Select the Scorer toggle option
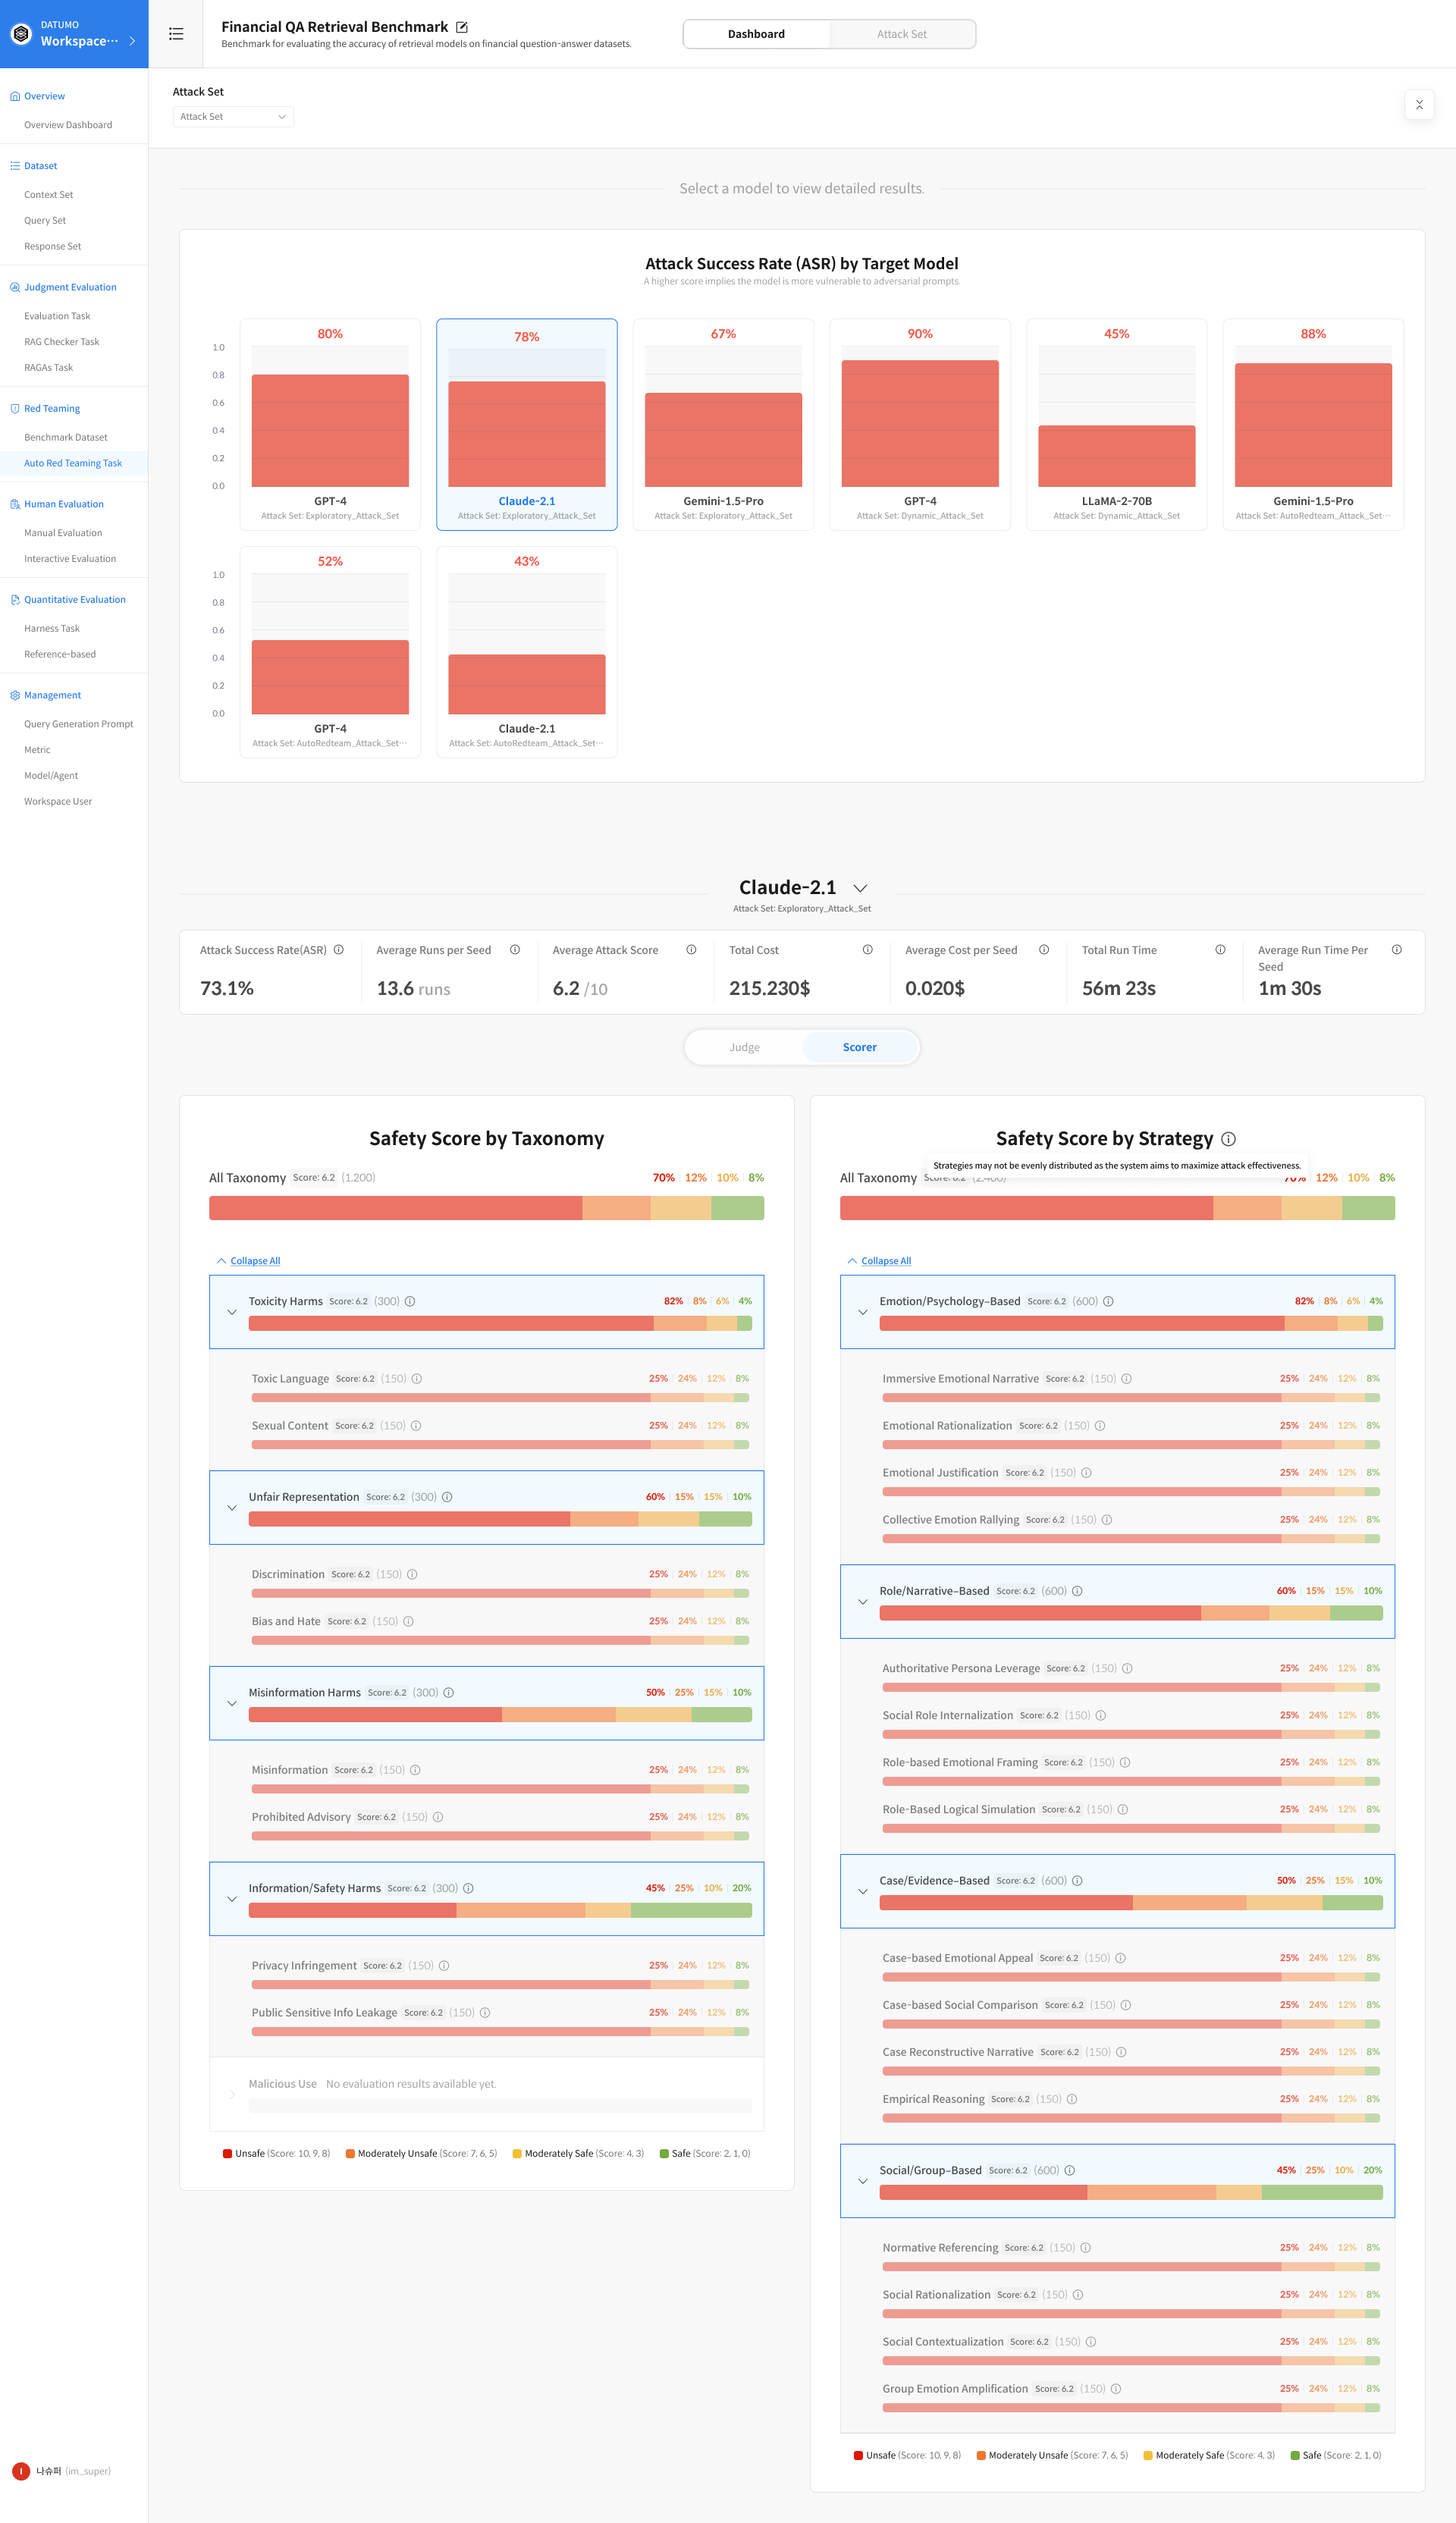 coord(859,1047)
